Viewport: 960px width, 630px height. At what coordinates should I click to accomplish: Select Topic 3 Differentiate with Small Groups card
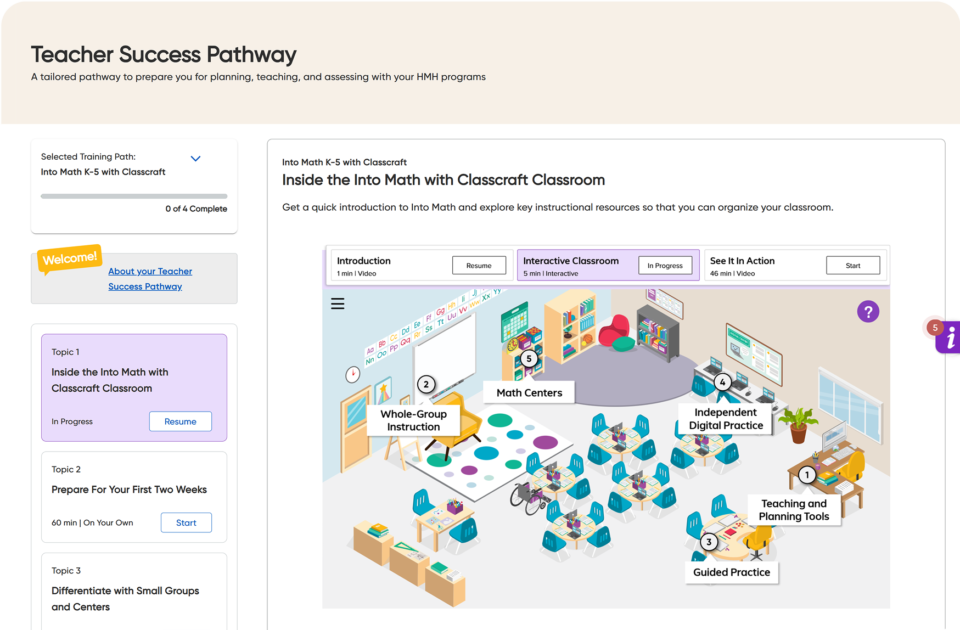click(134, 591)
